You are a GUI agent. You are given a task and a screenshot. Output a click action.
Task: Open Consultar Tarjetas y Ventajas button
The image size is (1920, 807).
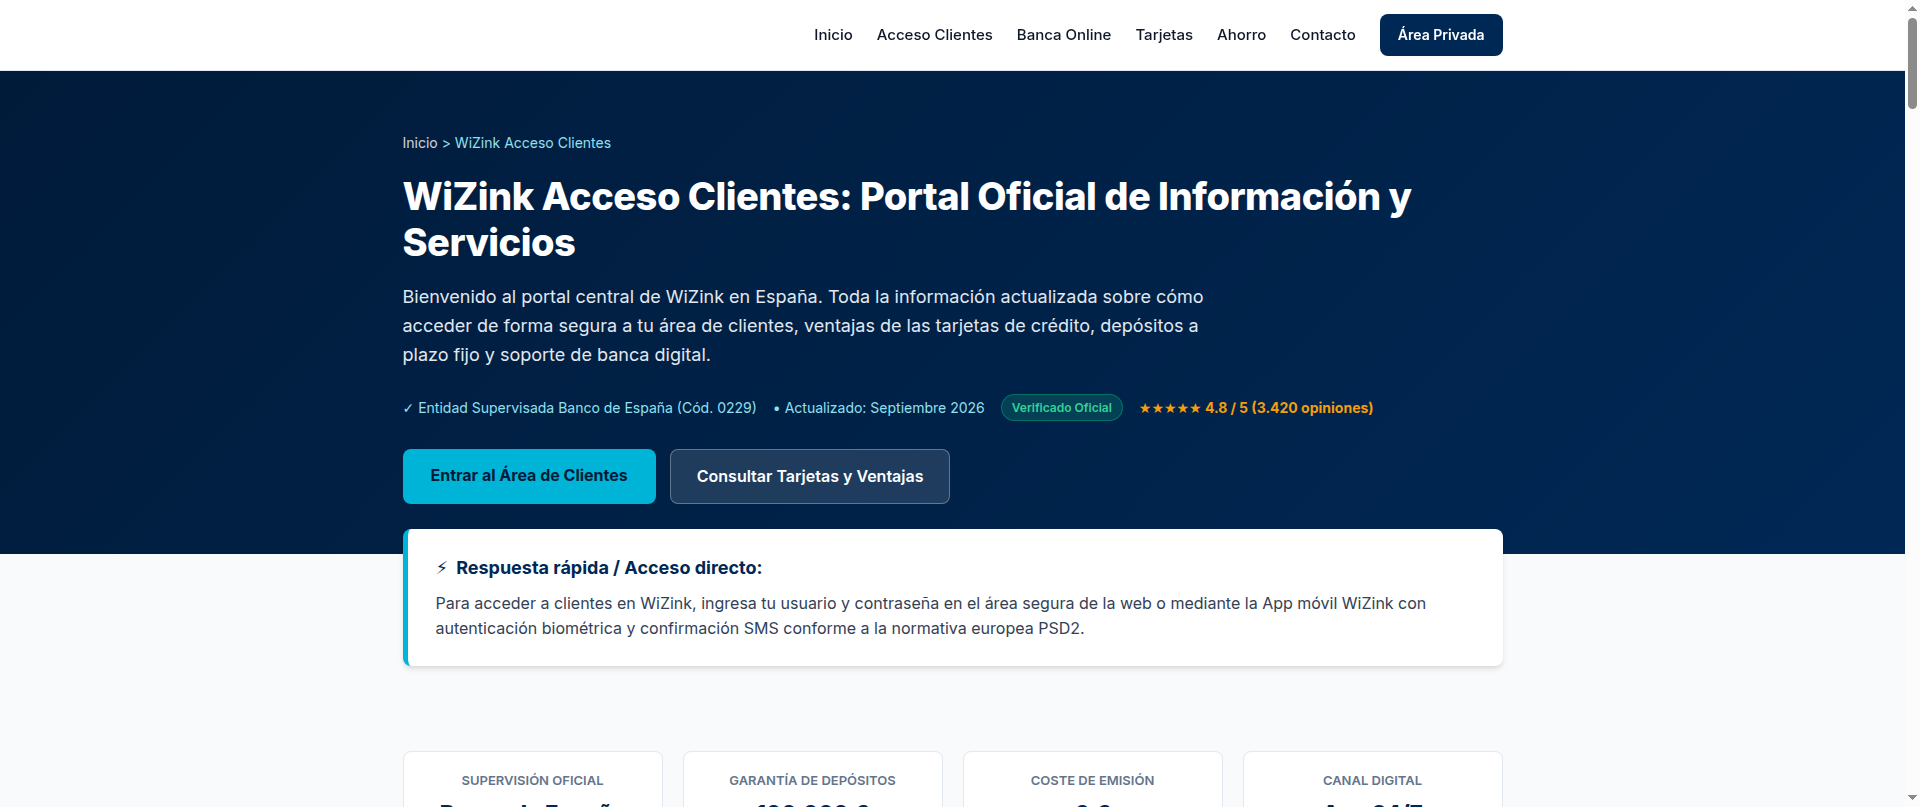click(x=810, y=476)
